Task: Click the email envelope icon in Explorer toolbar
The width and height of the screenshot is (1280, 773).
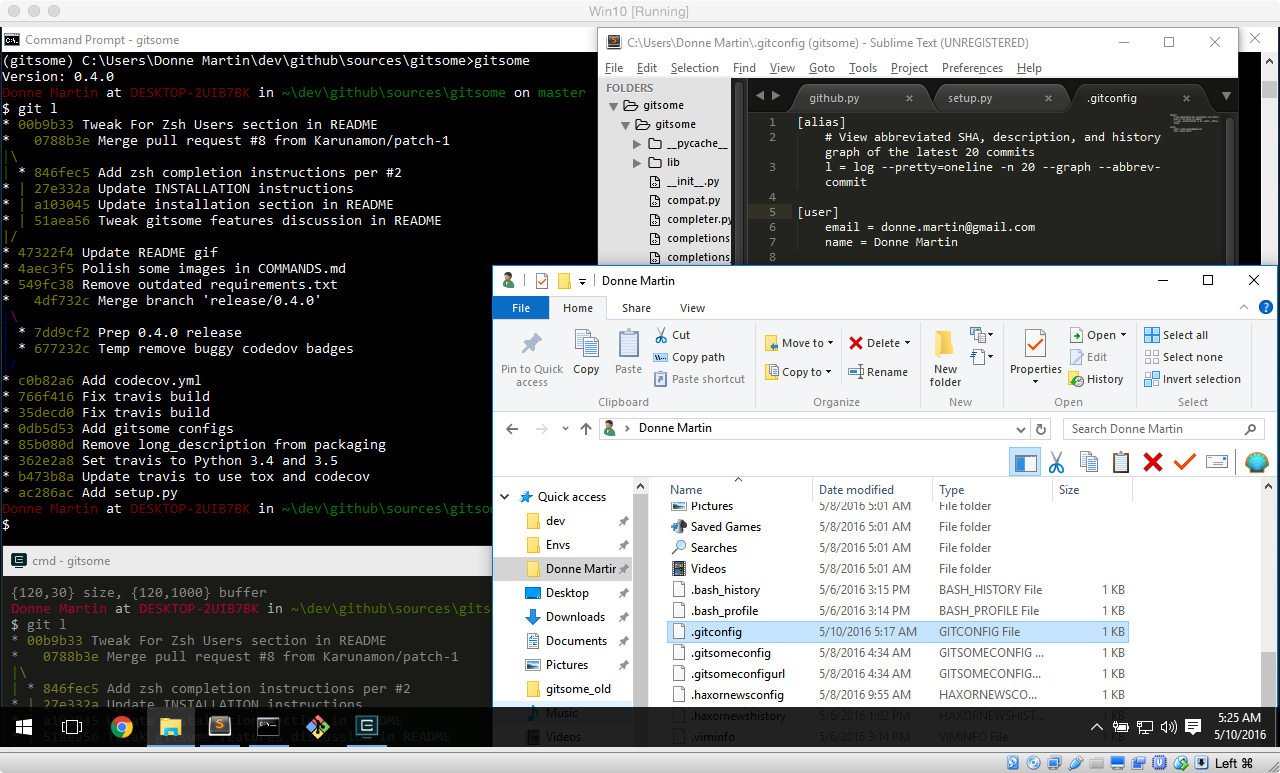Action: click(1217, 462)
